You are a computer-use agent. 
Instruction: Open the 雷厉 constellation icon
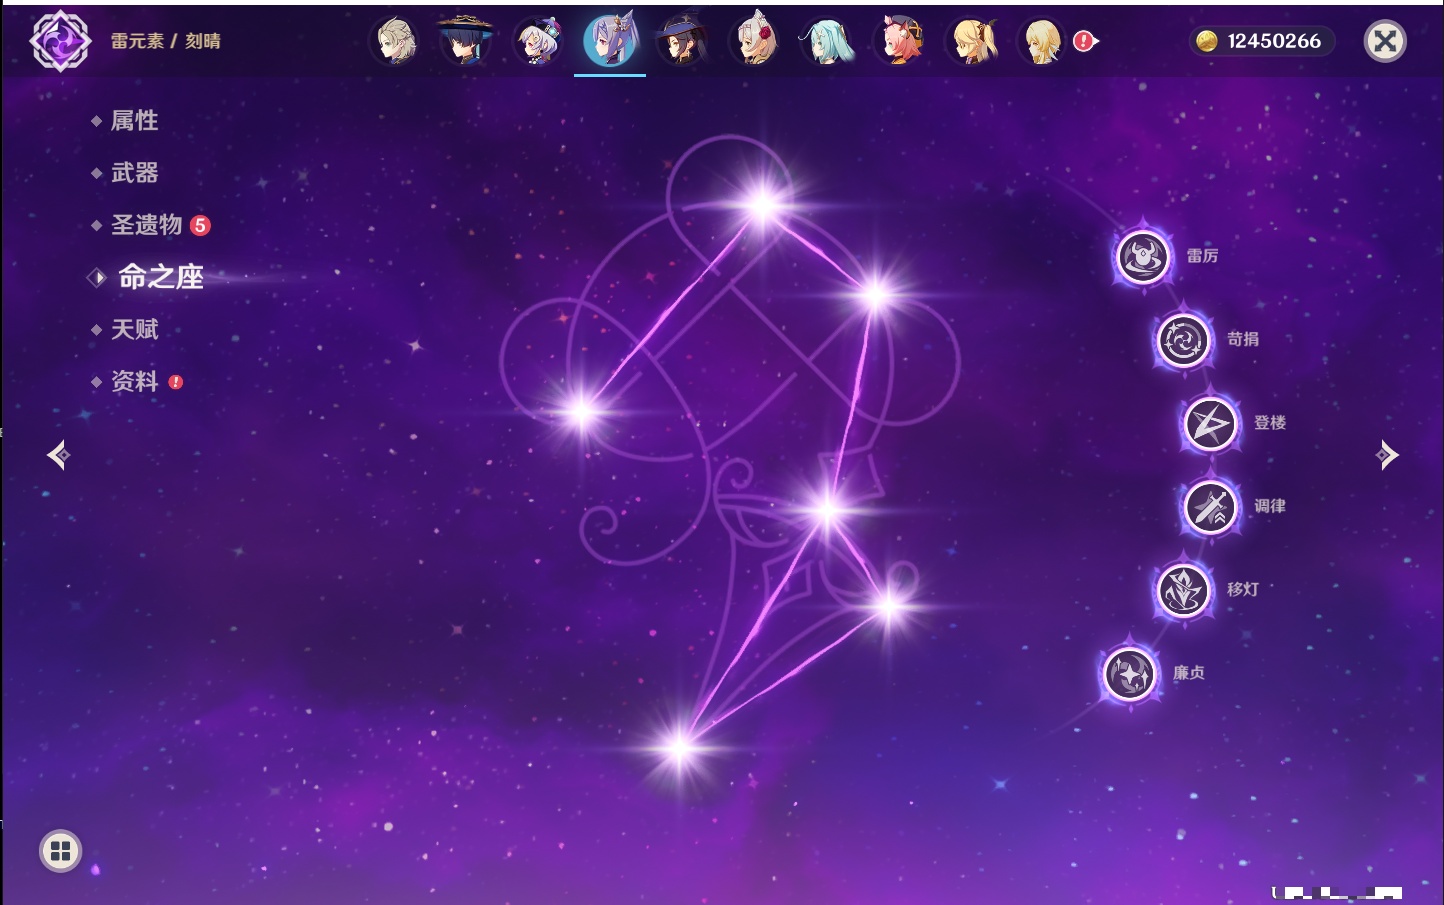click(x=1143, y=257)
